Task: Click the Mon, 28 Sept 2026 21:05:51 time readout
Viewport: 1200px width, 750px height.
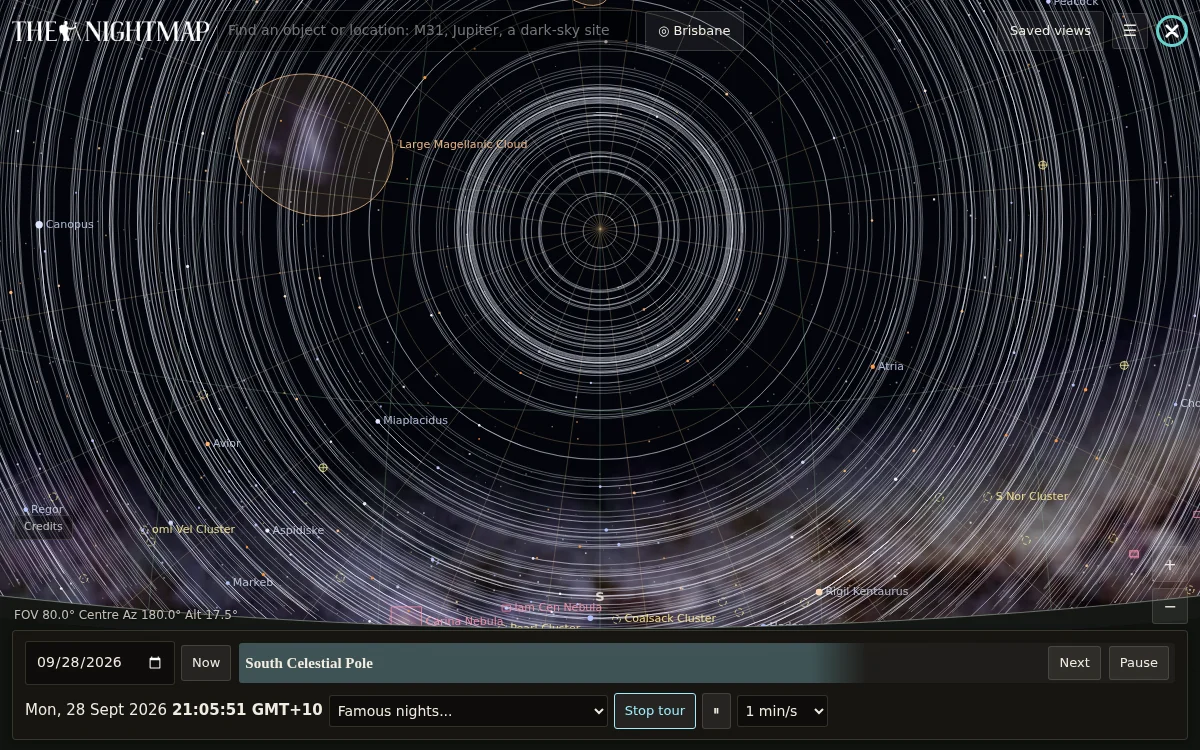Action: point(174,710)
